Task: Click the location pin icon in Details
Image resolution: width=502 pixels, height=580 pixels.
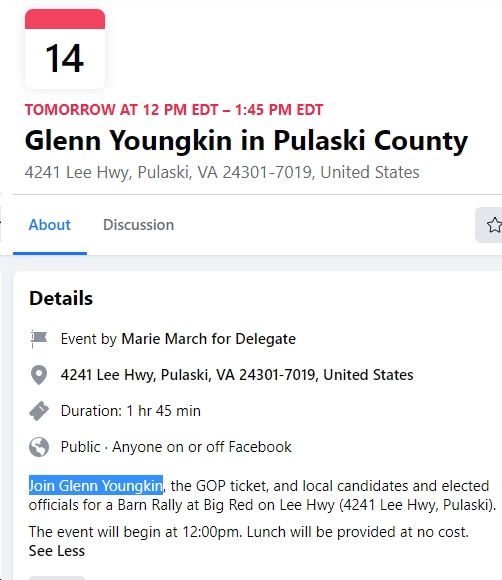Action: (39, 375)
